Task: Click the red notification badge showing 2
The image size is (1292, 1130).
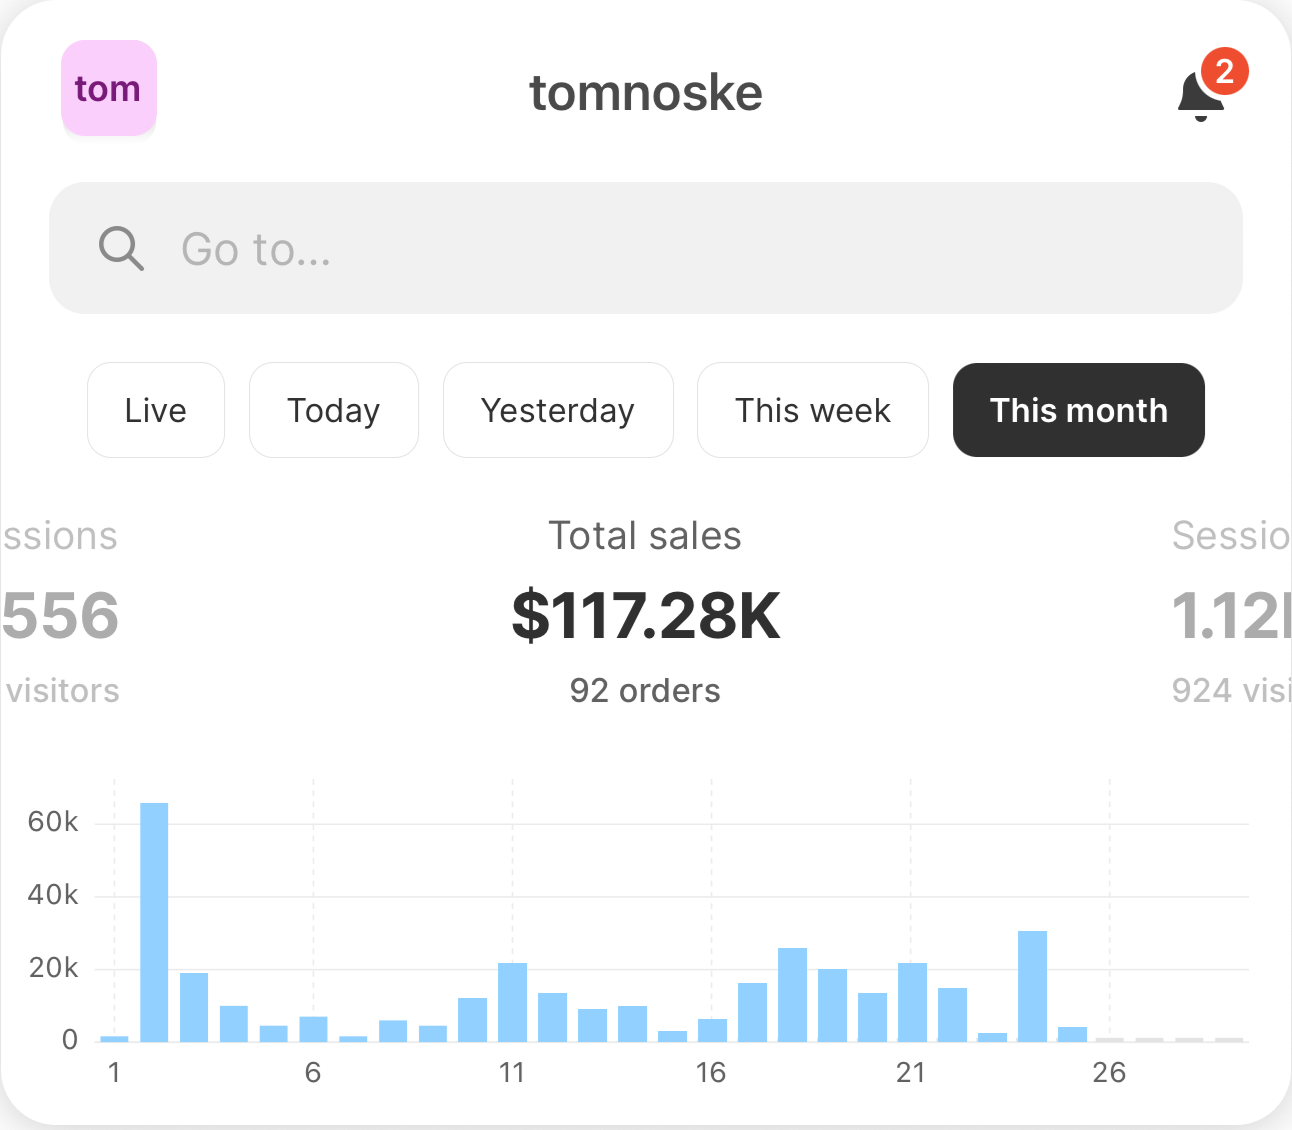Action: 1224,72
